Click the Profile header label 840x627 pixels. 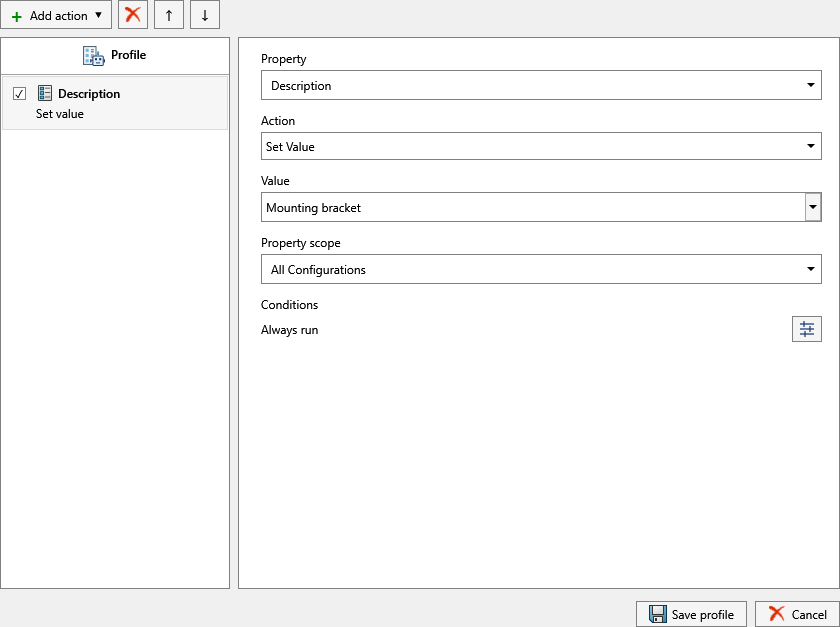click(129, 55)
